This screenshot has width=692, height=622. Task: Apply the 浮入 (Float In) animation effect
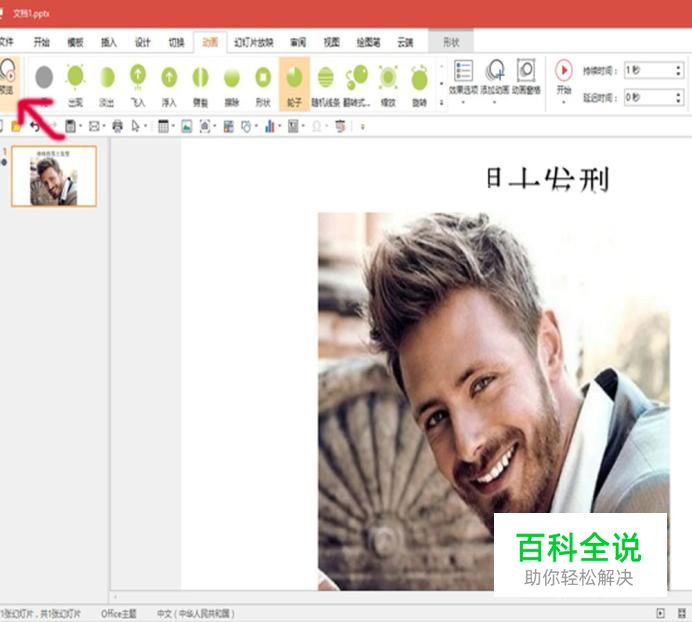[x=169, y=85]
